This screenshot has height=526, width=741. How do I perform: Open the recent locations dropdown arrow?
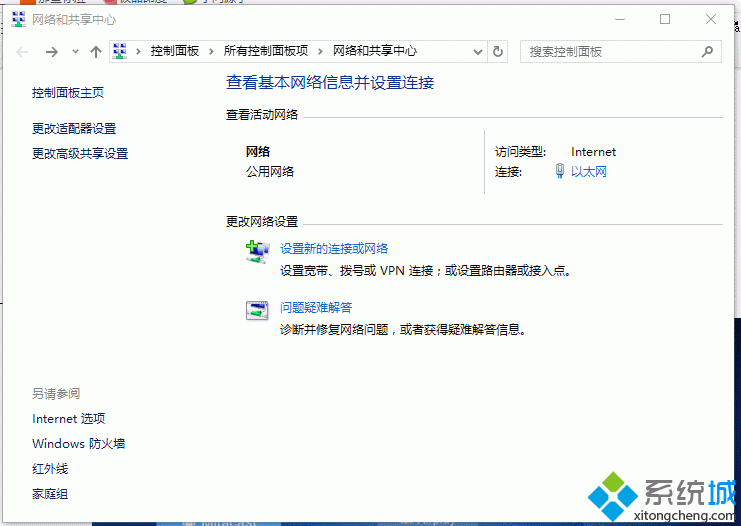[75, 52]
